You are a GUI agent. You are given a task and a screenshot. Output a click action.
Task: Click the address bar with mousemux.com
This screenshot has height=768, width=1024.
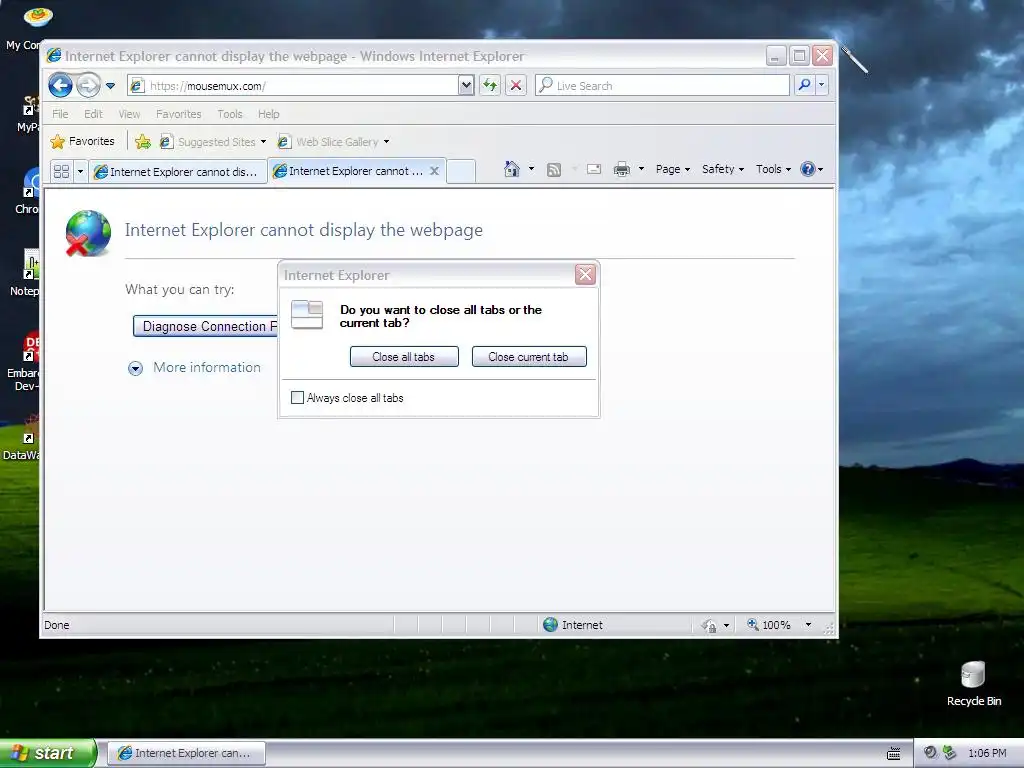click(293, 86)
